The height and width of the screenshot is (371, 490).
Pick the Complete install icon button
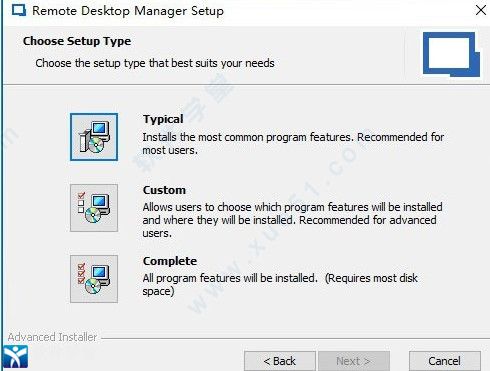[x=94, y=279]
